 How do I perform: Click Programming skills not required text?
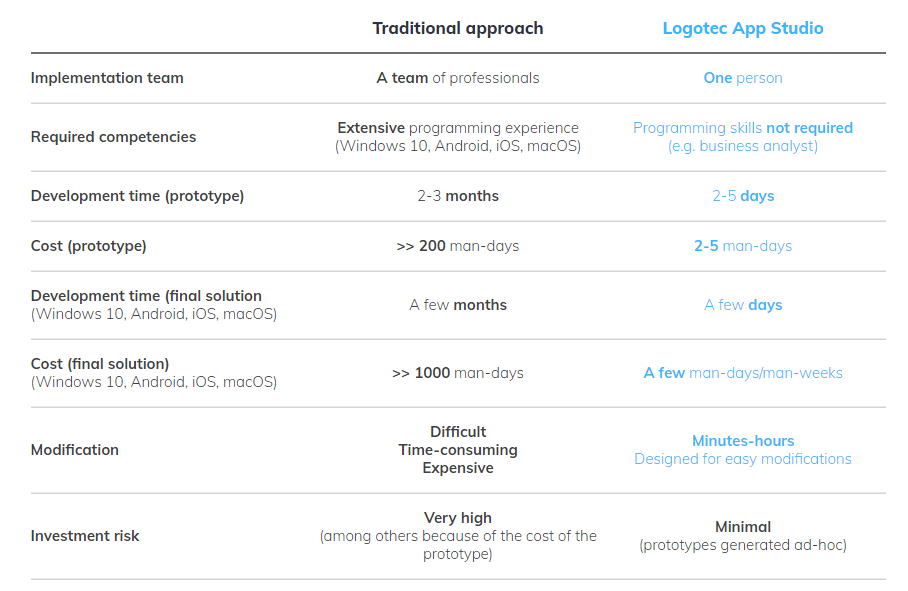coord(742,127)
